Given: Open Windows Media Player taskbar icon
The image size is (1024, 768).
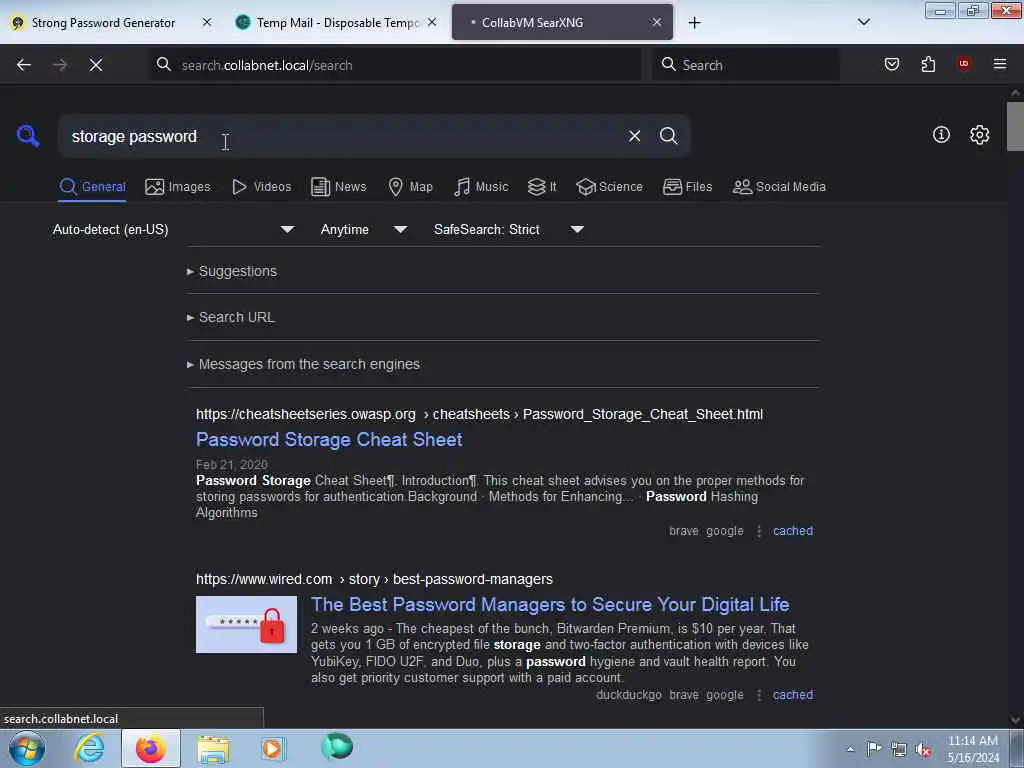Looking at the screenshot, I should click(x=273, y=748).
